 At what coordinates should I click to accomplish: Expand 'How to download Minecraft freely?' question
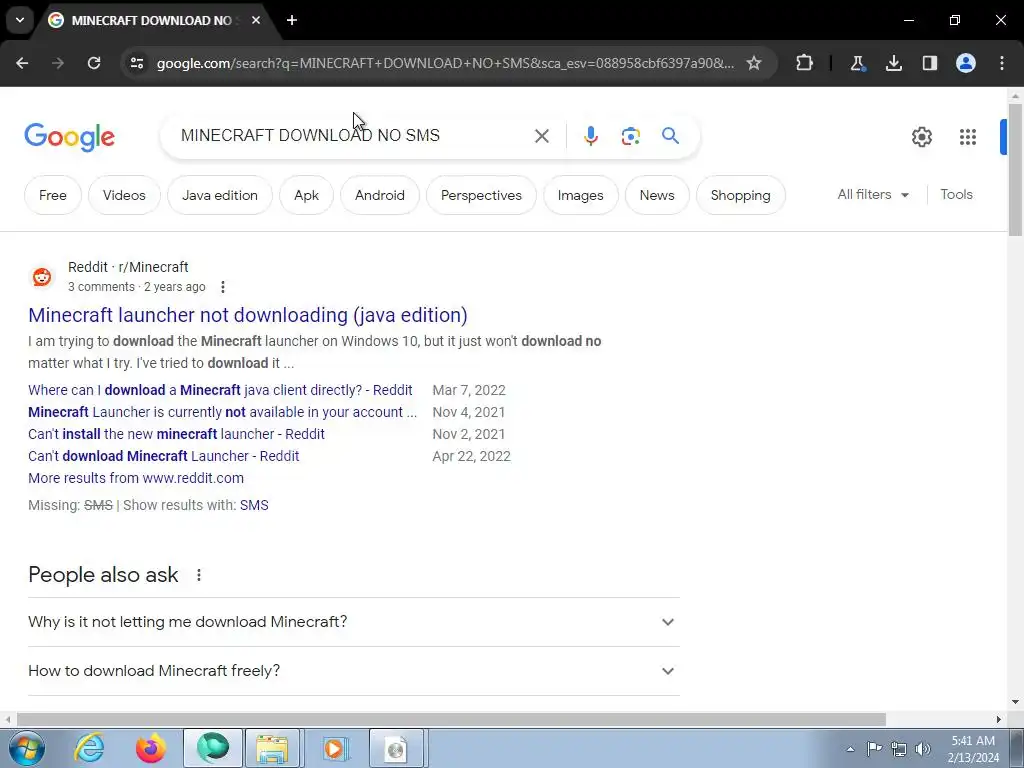(x=353, y=671)
